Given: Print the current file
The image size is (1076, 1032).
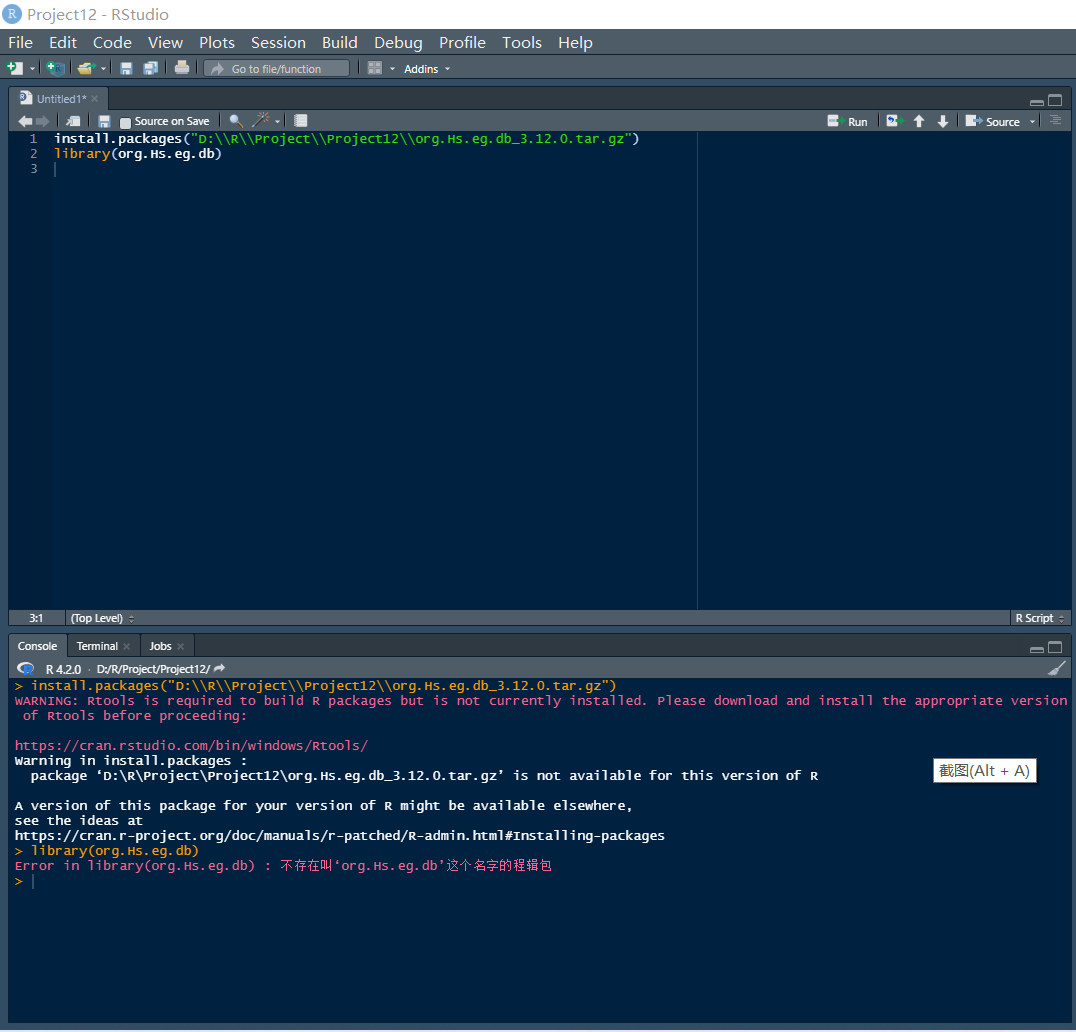Looking at the screenshot, I should click(181, 68).
